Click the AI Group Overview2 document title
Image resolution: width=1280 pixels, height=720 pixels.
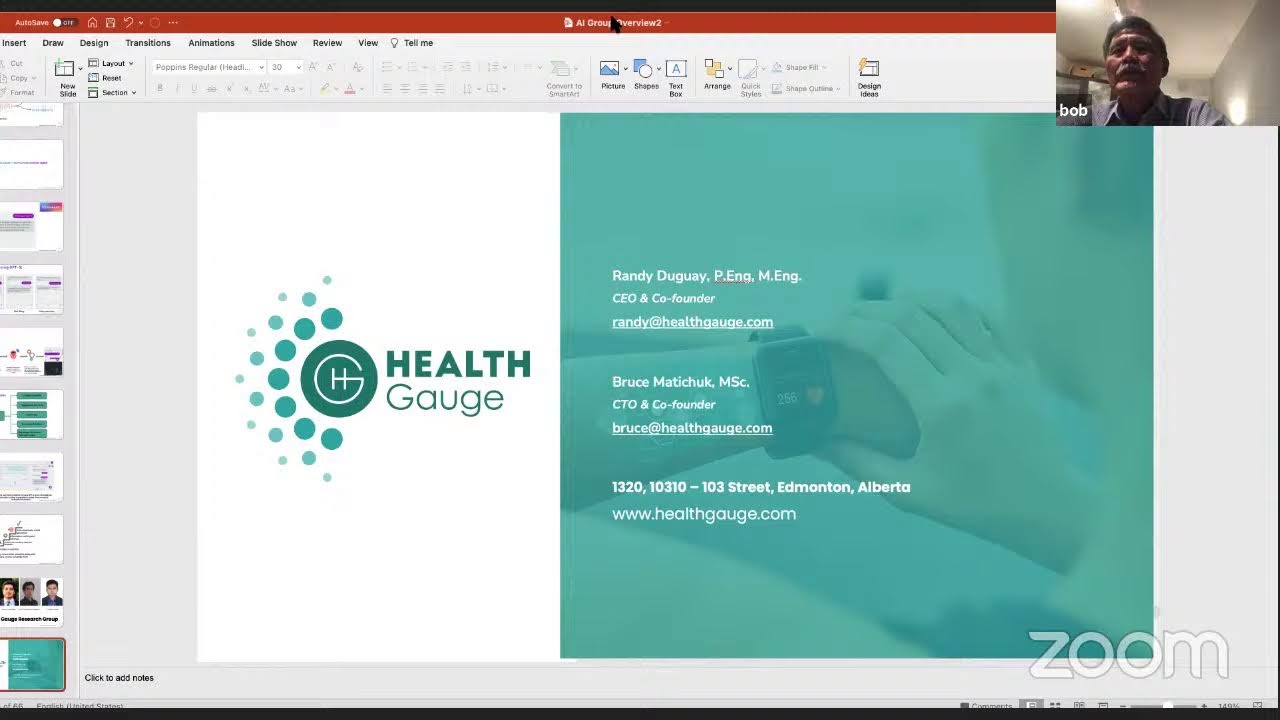618,22
